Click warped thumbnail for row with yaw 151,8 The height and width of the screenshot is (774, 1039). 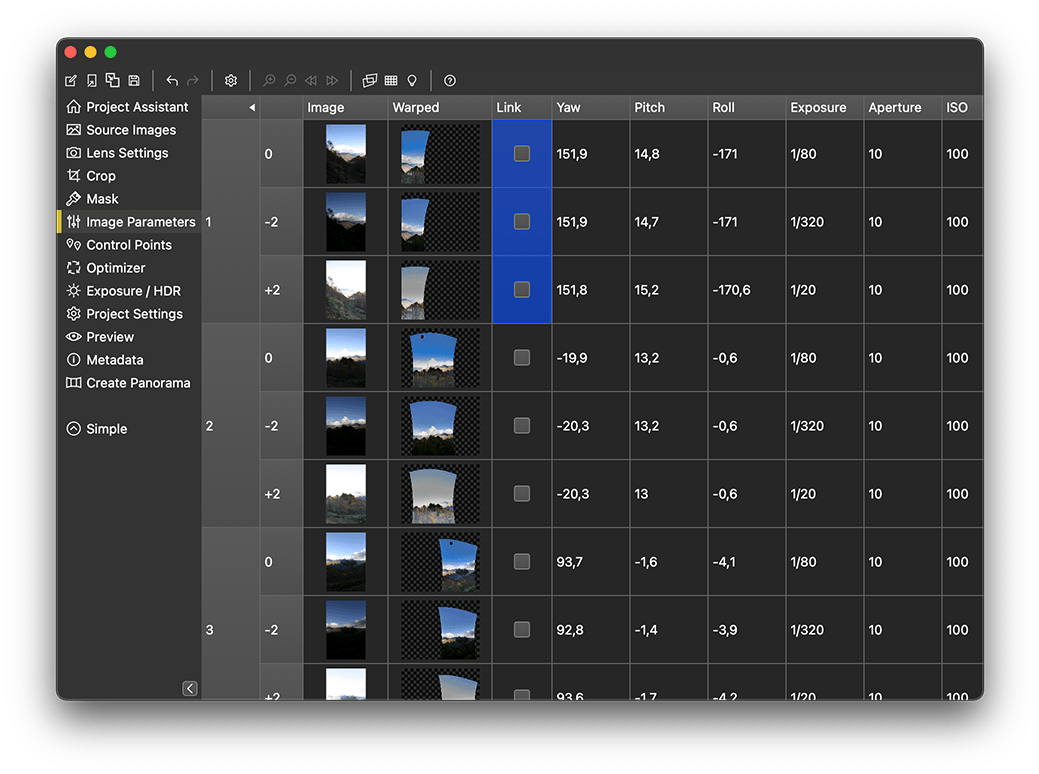pyautogui.click(x=440, y=290)
